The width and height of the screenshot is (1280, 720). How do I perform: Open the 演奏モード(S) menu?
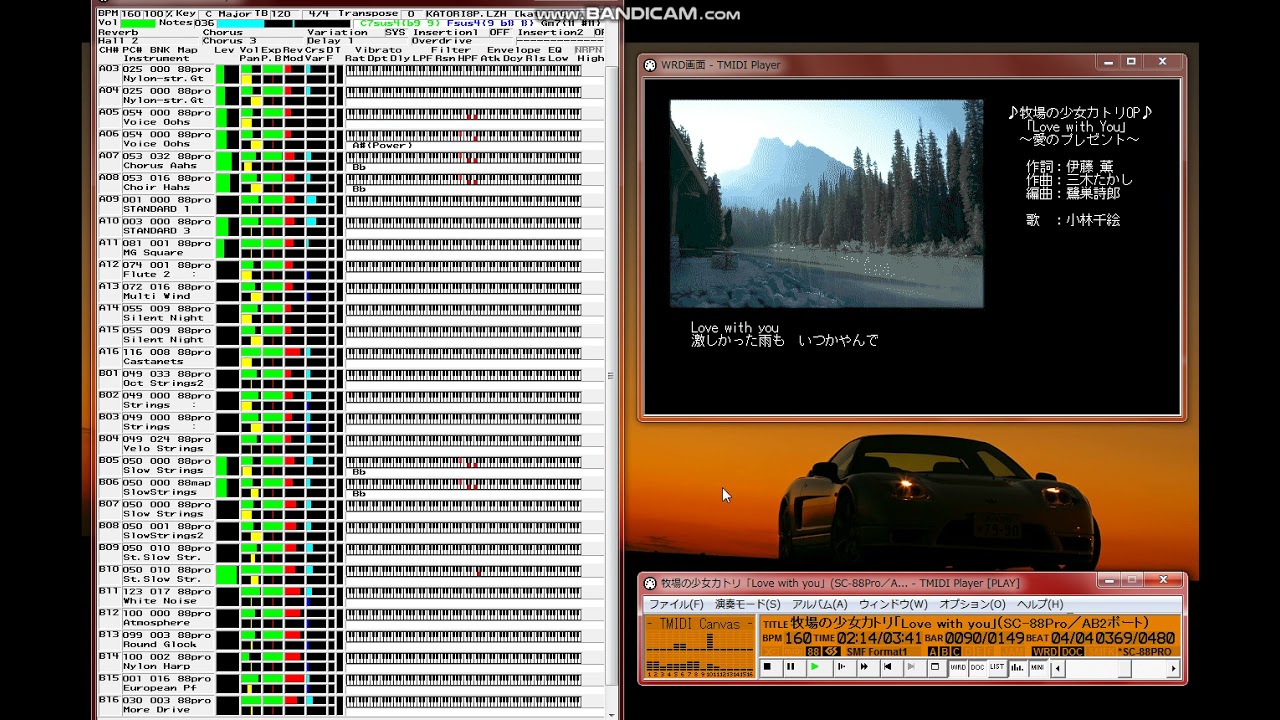(x=747, y=604)
